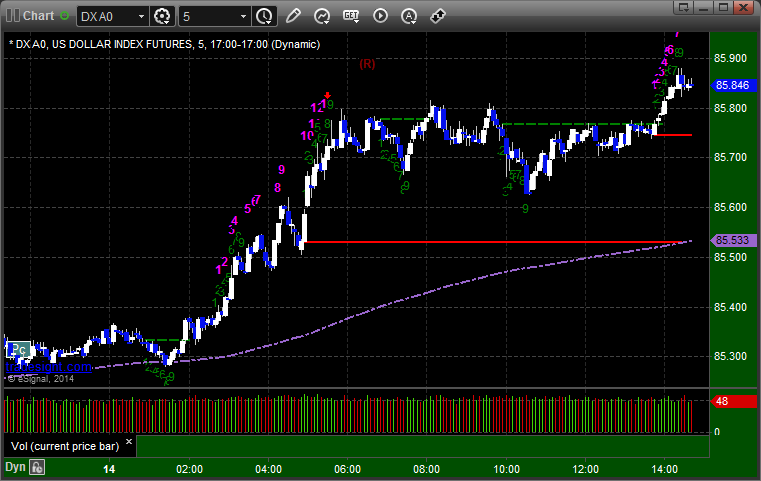Close the Vol study panel tab
The height and width of the screenshot is (481, 761).
pos(129,442)
